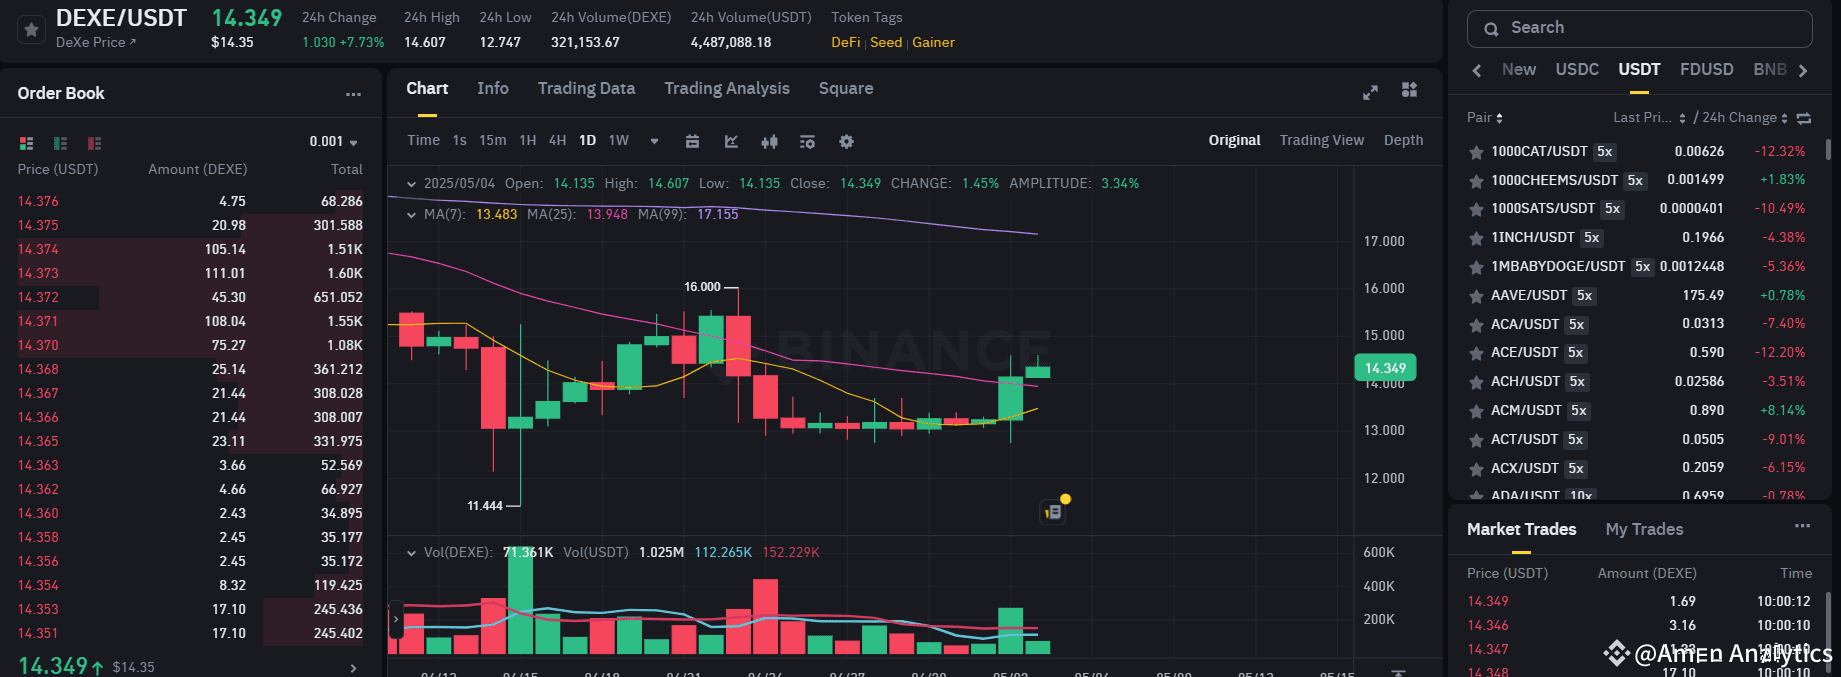Click the DeFi token tag
Screen dimensions: 1841x677
[845, 43]
